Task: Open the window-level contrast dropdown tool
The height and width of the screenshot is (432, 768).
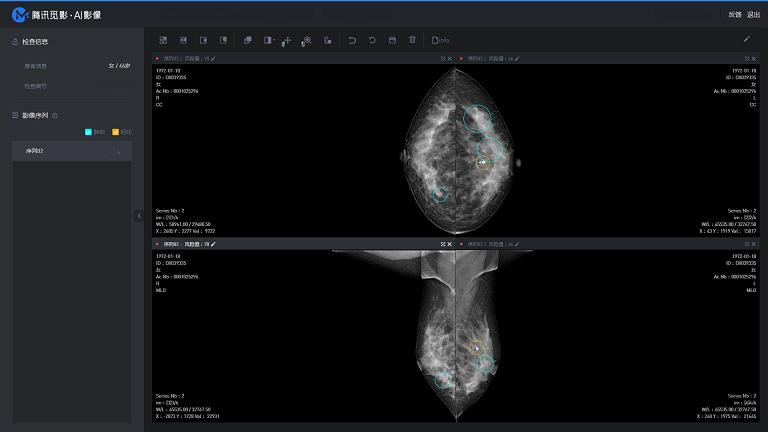Action: click(268, 40)
